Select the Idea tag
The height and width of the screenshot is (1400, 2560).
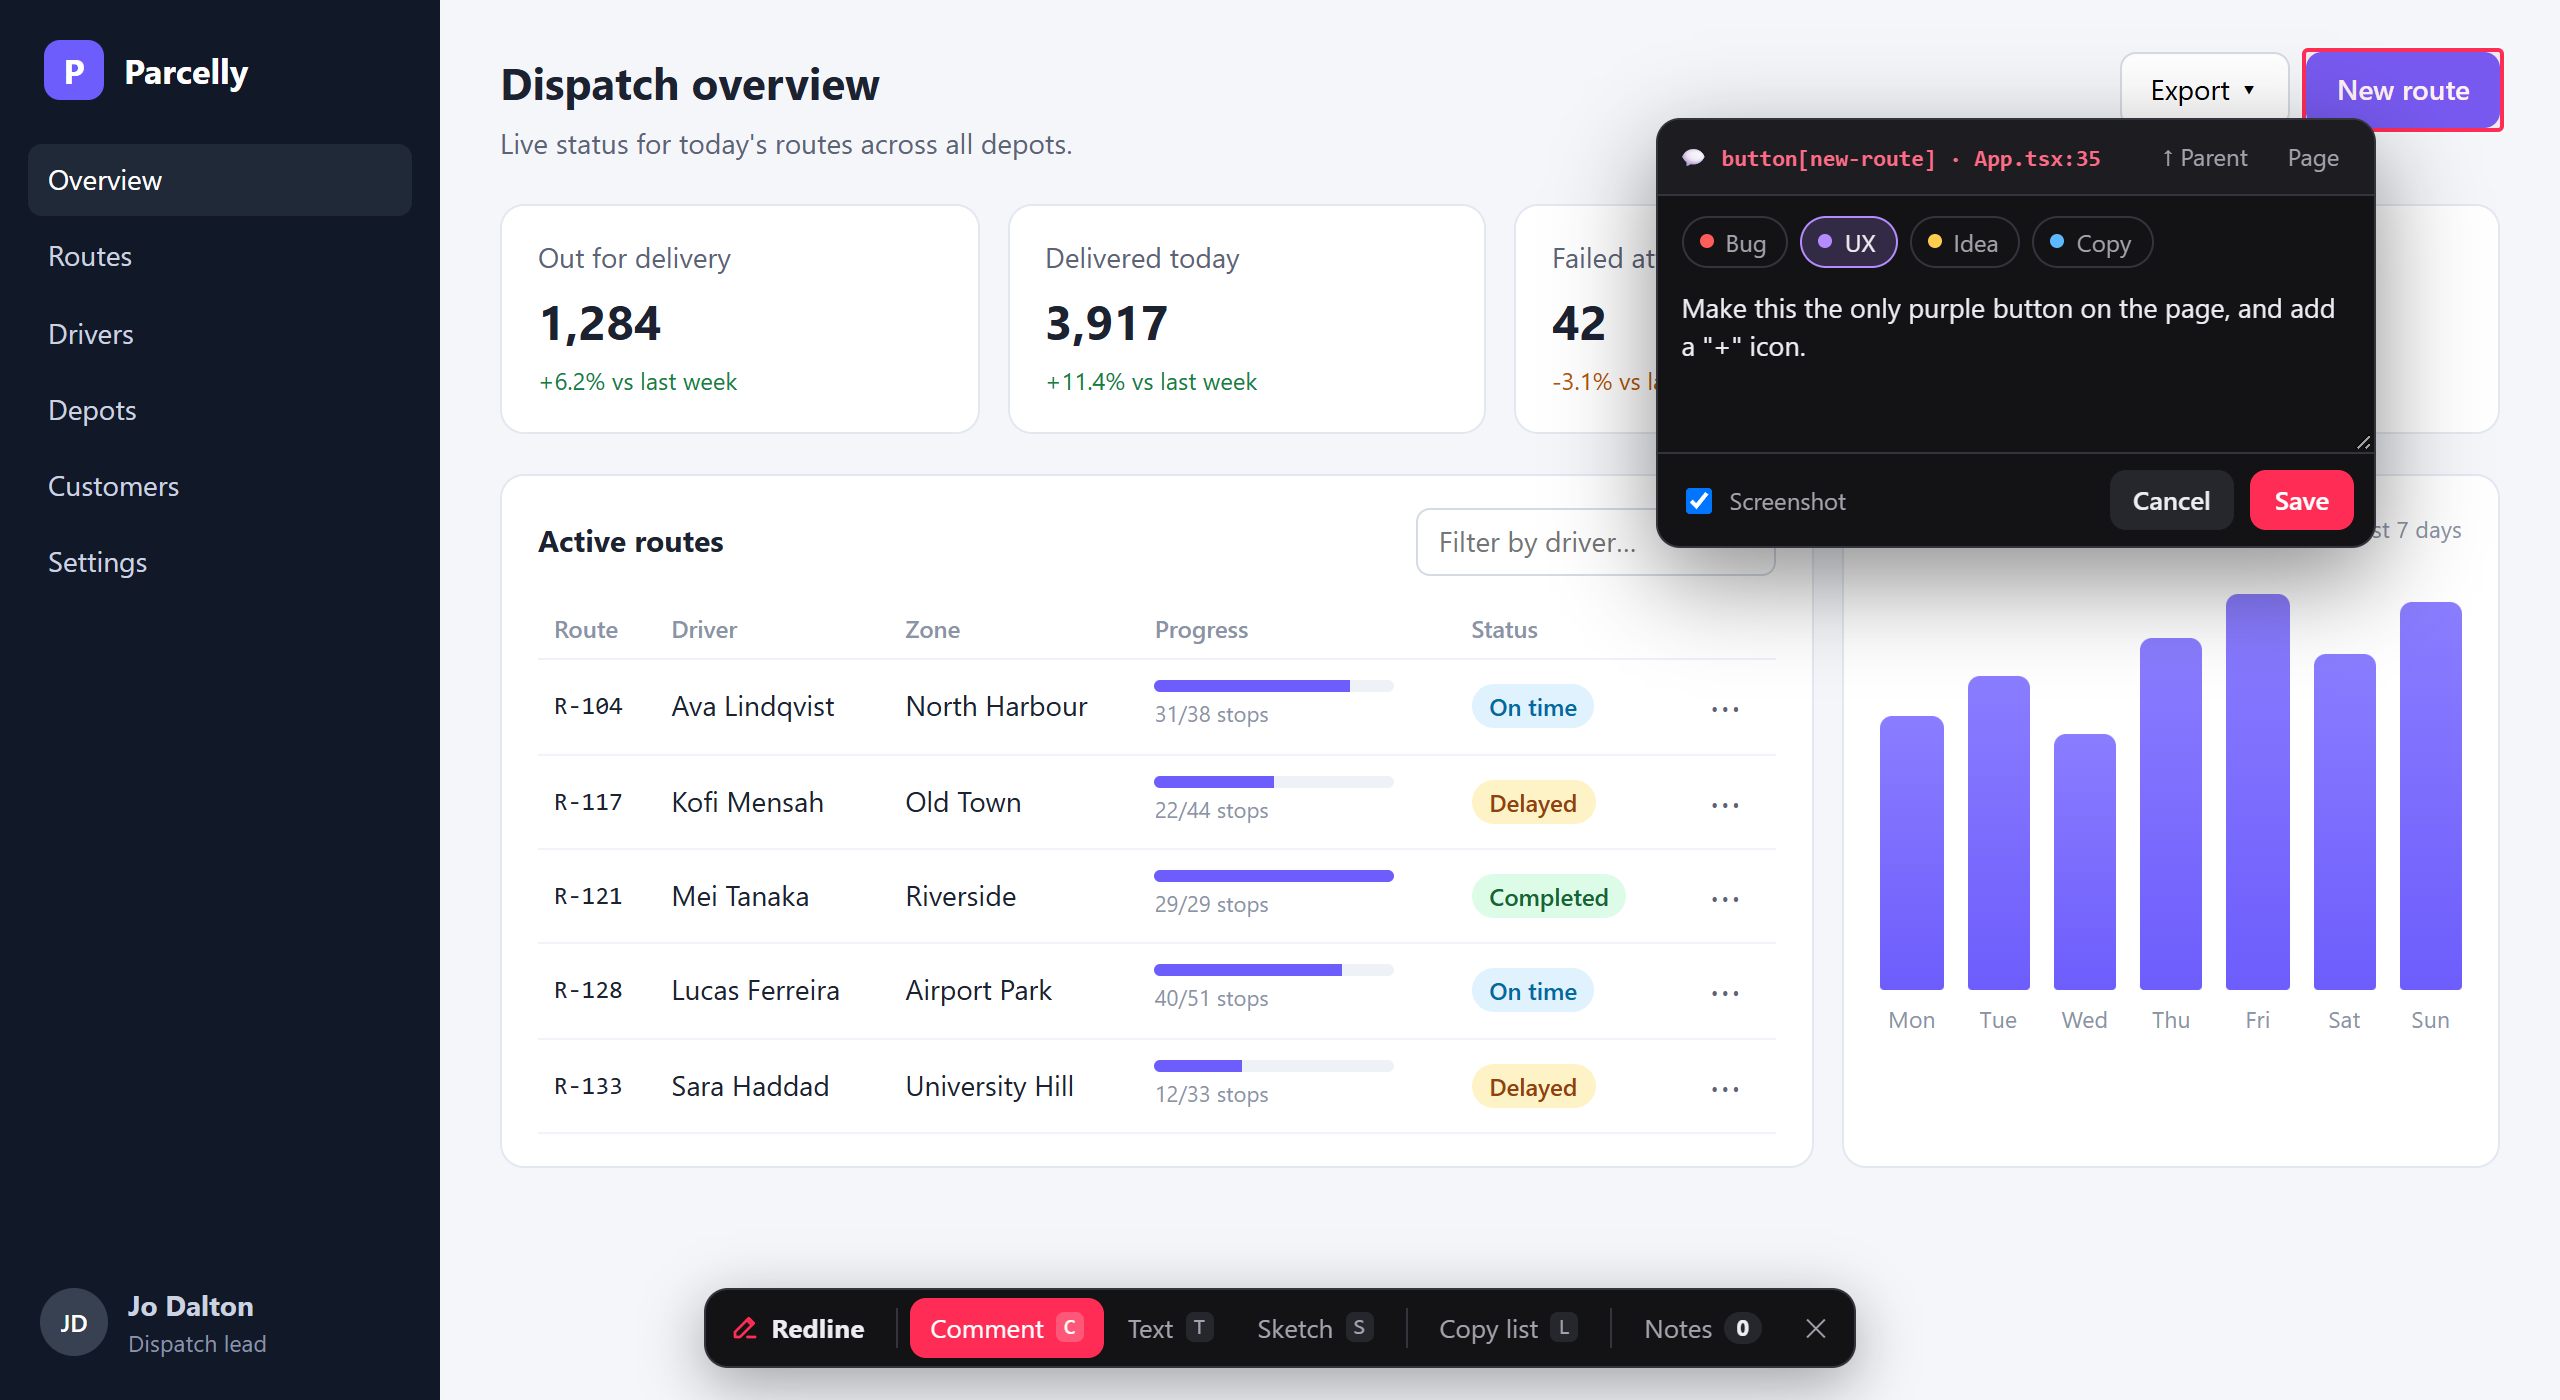1964,243
